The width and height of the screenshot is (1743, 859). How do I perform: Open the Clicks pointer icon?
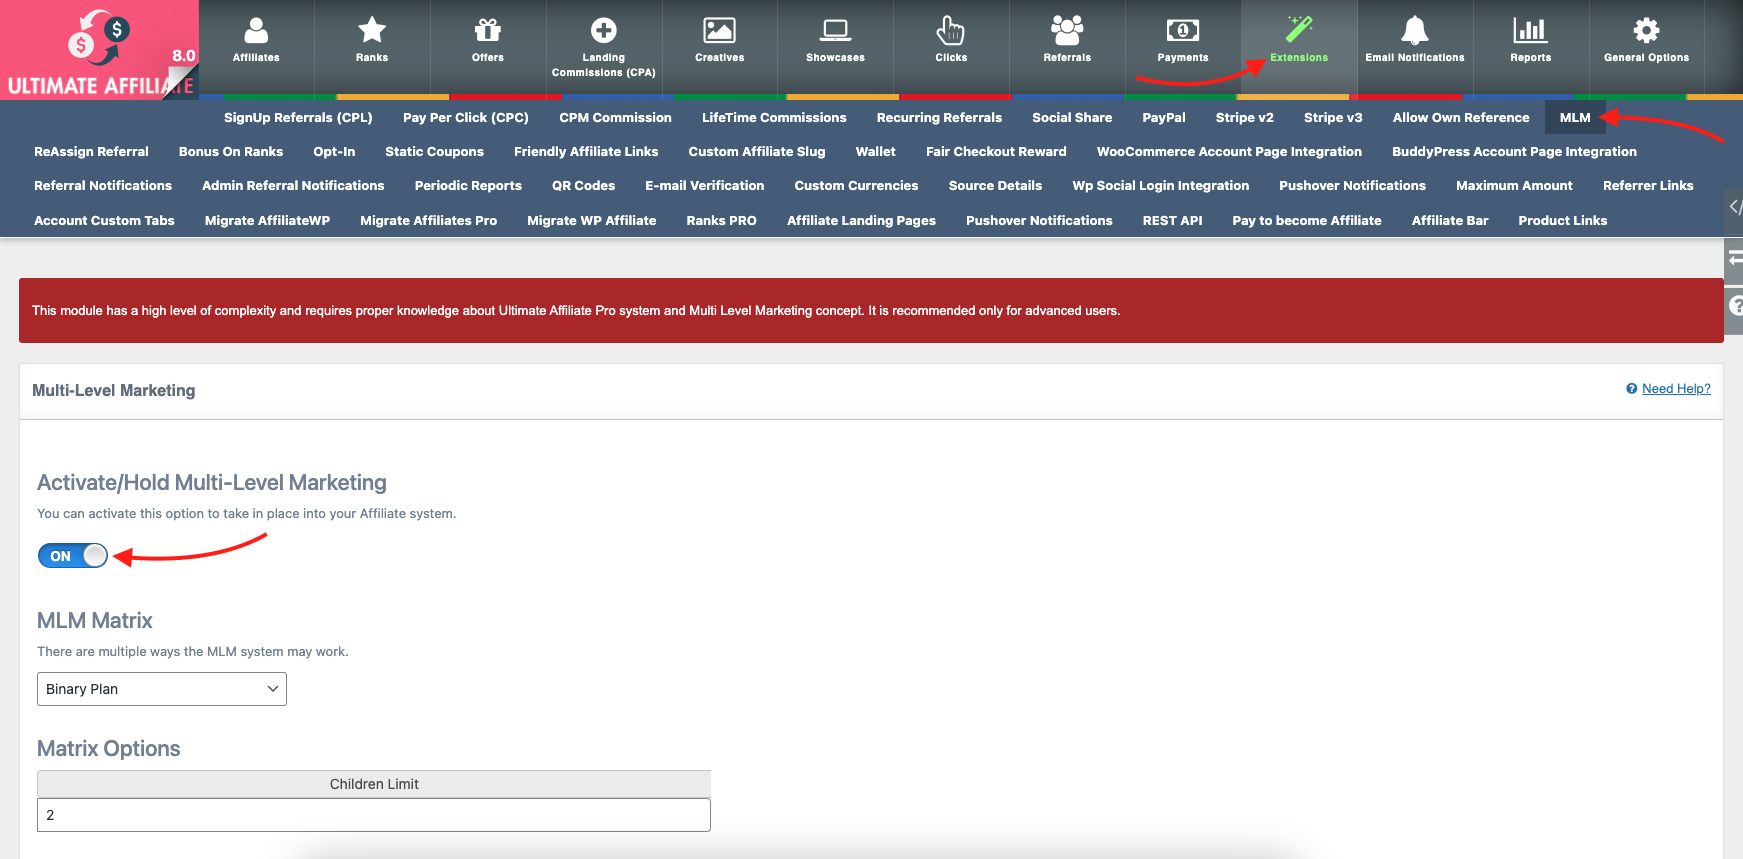tap(951, 31)
